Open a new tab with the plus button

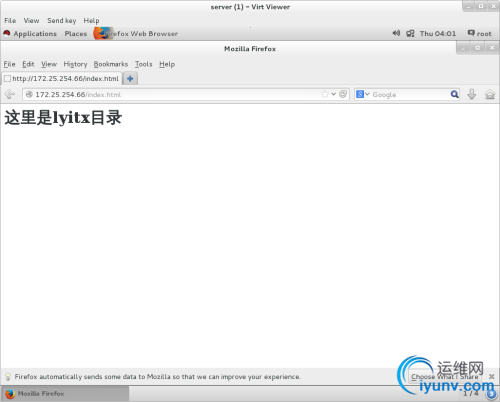(x=130, y=79)
